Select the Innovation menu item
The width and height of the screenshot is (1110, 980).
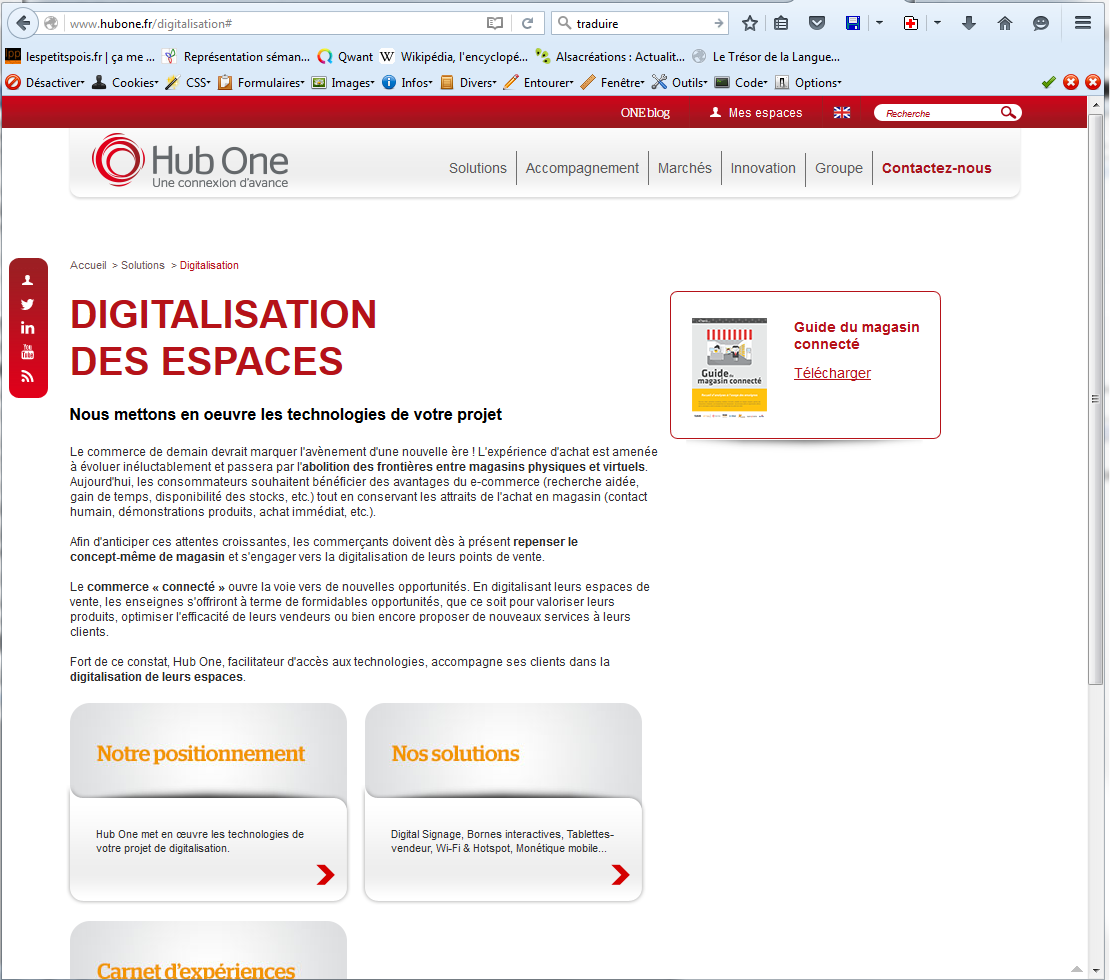[763, 168]
